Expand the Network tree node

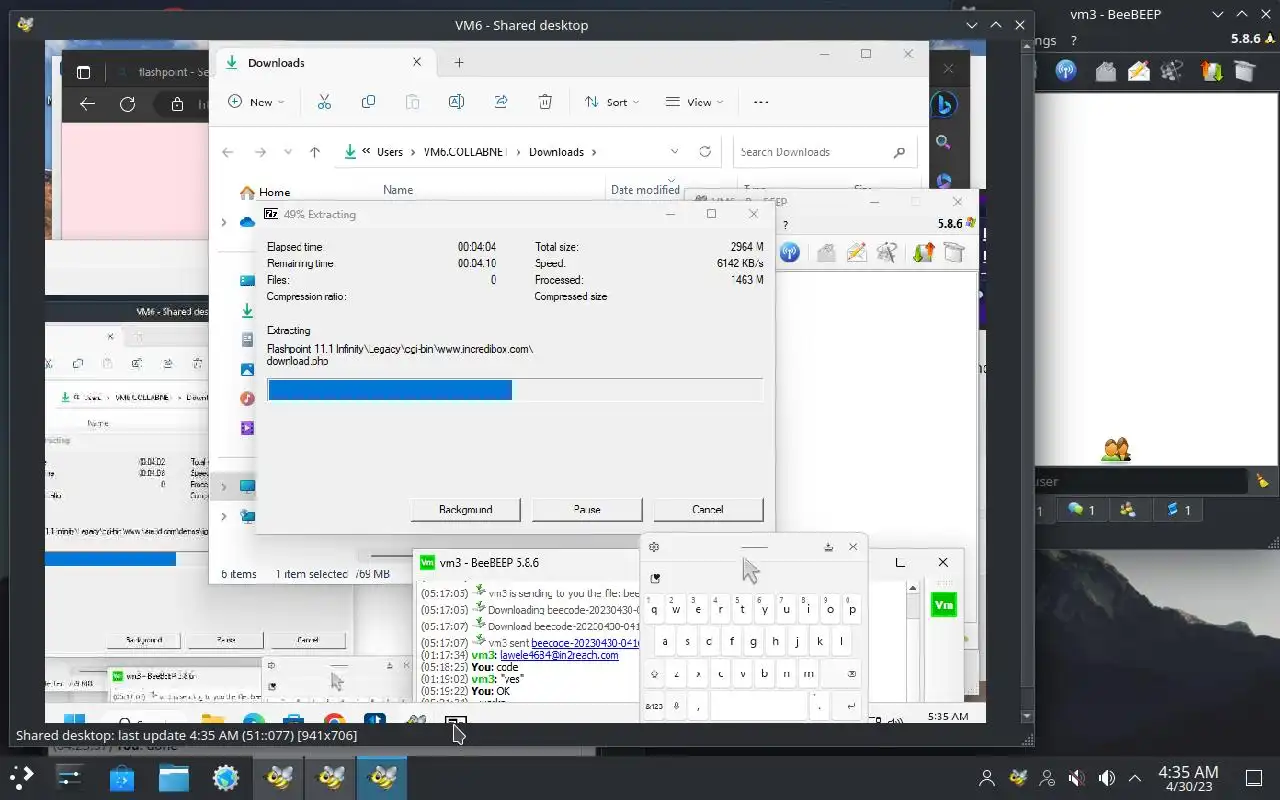[224, 516]
